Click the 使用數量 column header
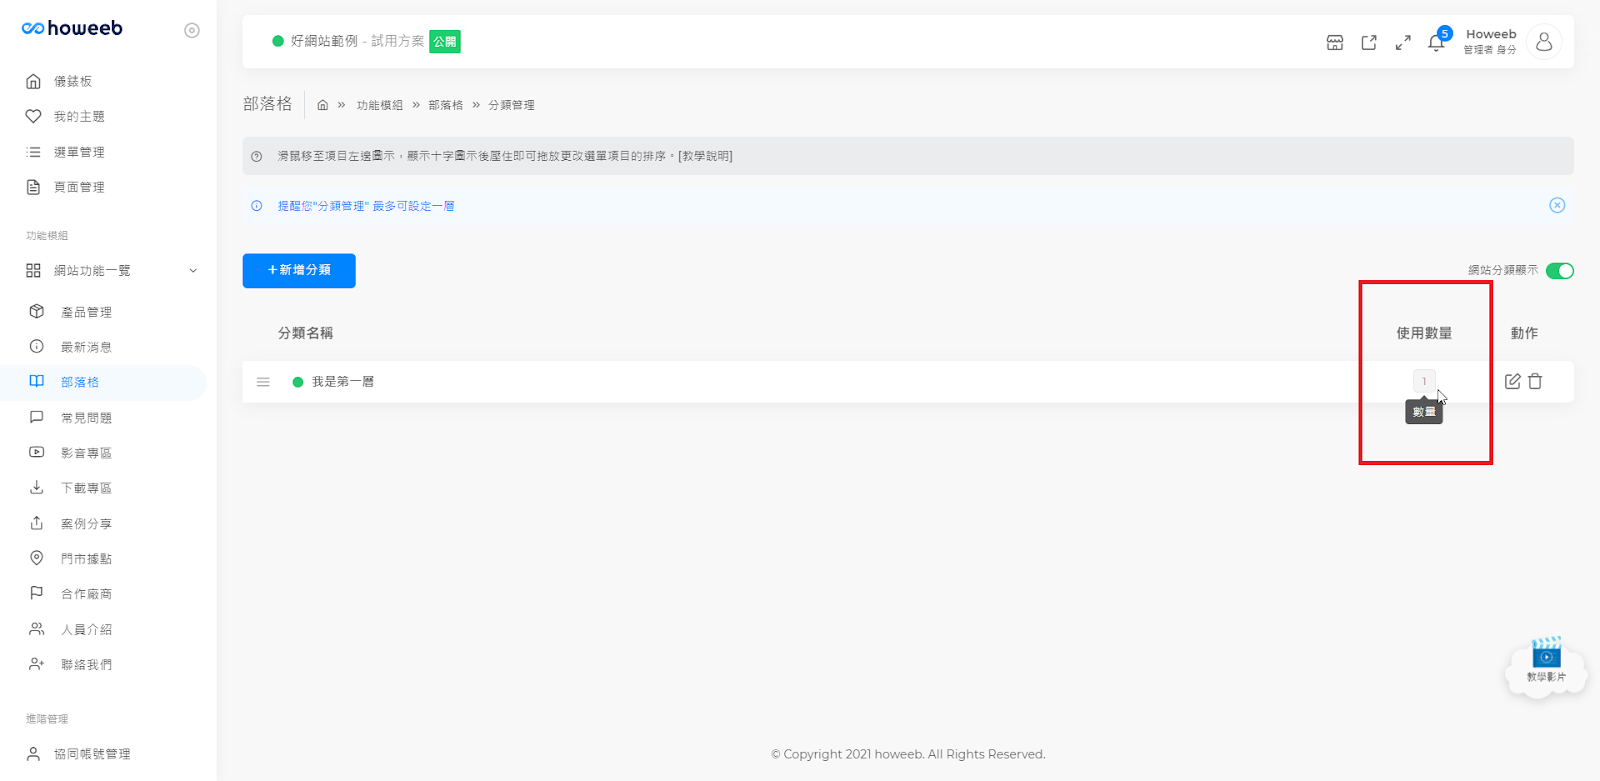The width and height of the screenshot is (1600, 781). click(1424, 333)
